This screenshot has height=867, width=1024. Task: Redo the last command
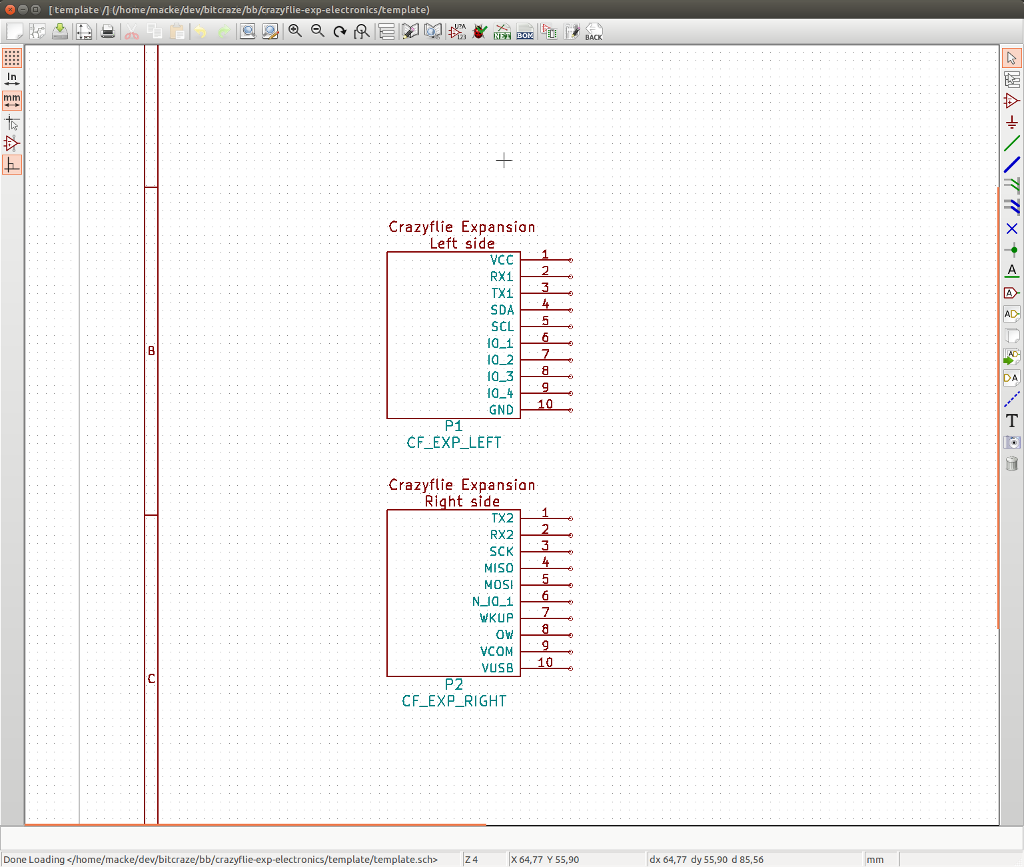coord(223,31)
